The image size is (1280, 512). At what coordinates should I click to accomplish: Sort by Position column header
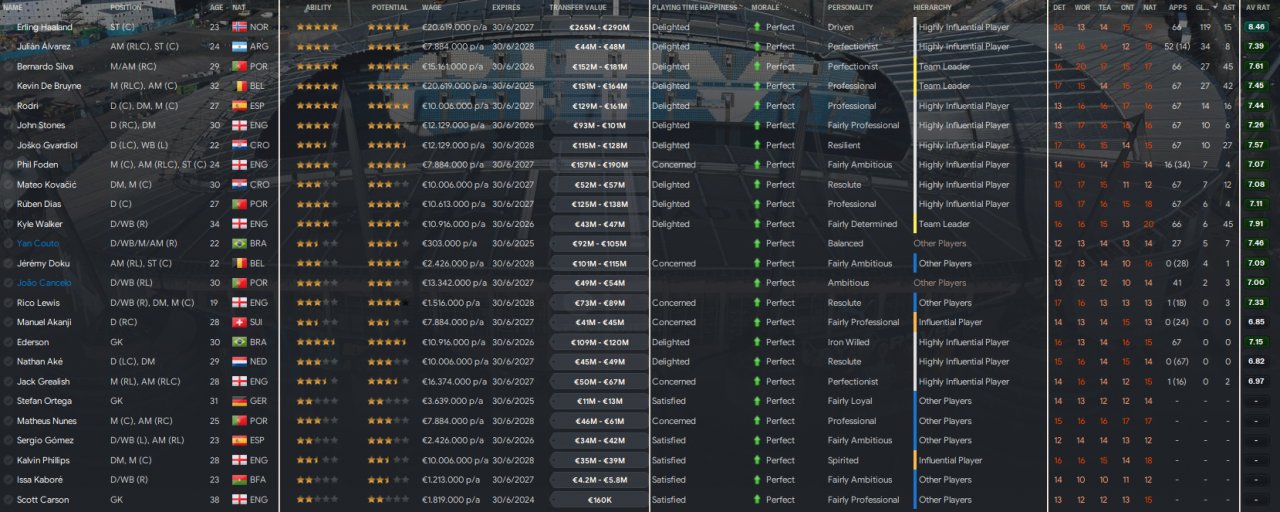(x=127, y=7)
